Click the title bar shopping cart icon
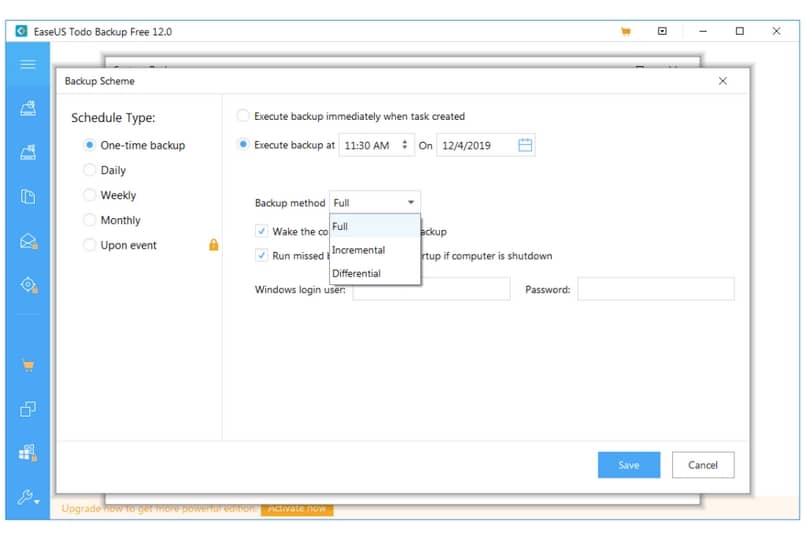Screen dimensions: 806x537 626,31
